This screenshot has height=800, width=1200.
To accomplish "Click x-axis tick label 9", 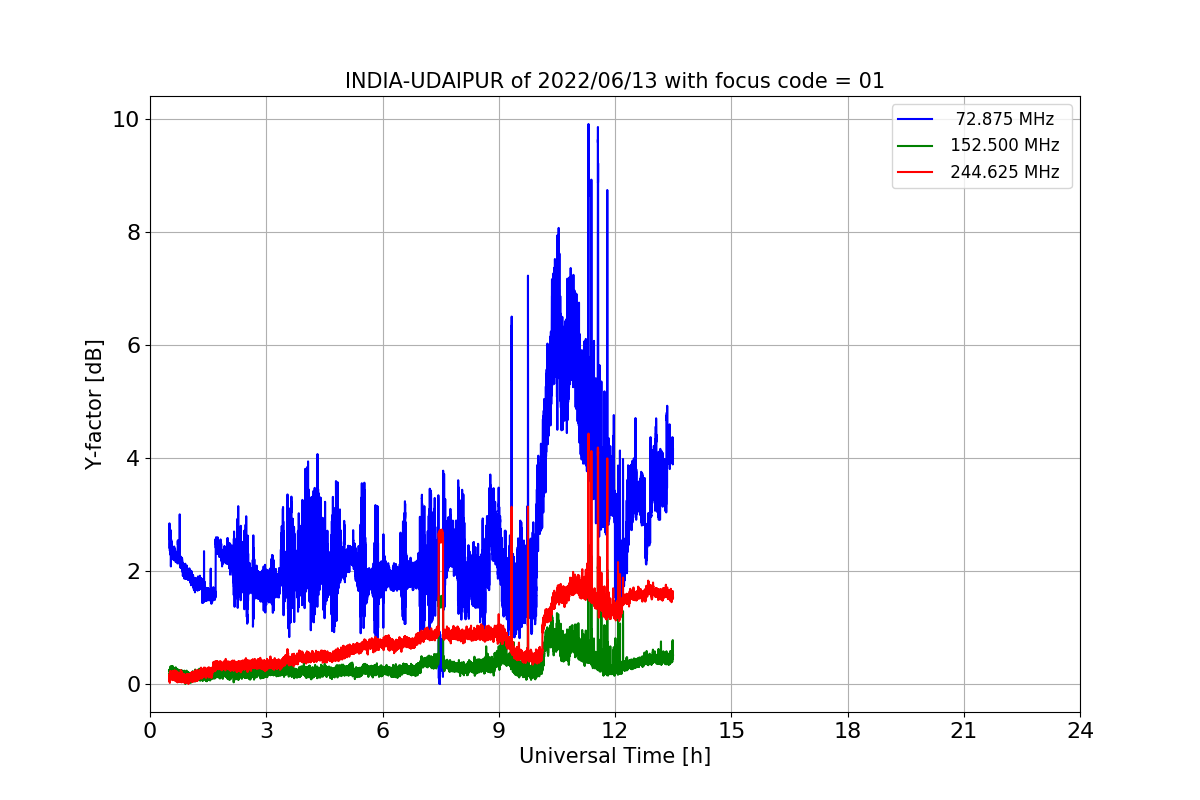I will (499, 731).
